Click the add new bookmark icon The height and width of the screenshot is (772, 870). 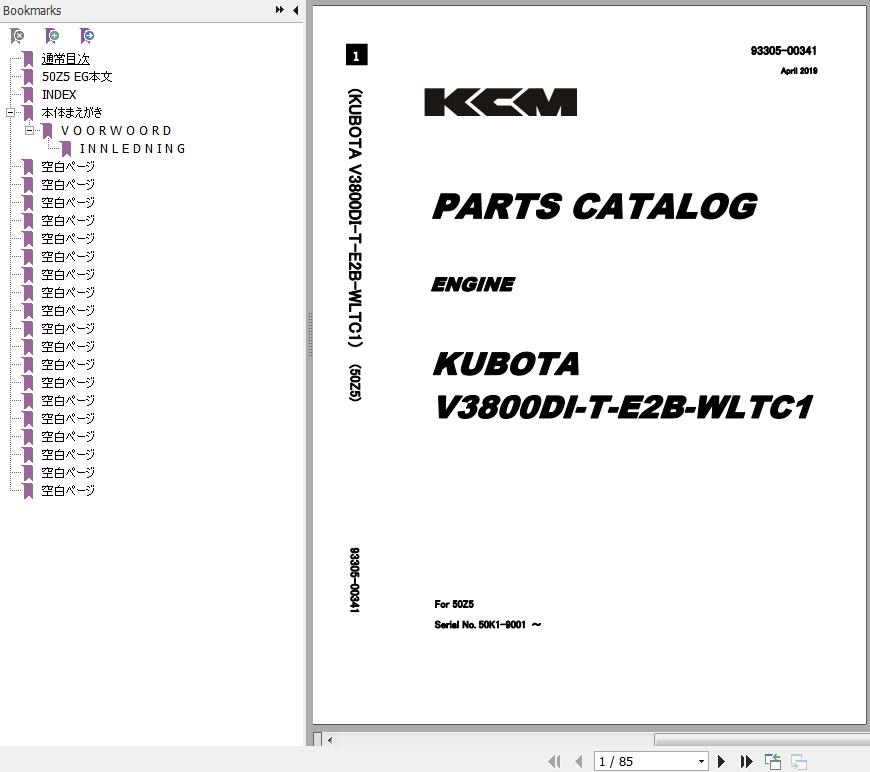(52, 36)
